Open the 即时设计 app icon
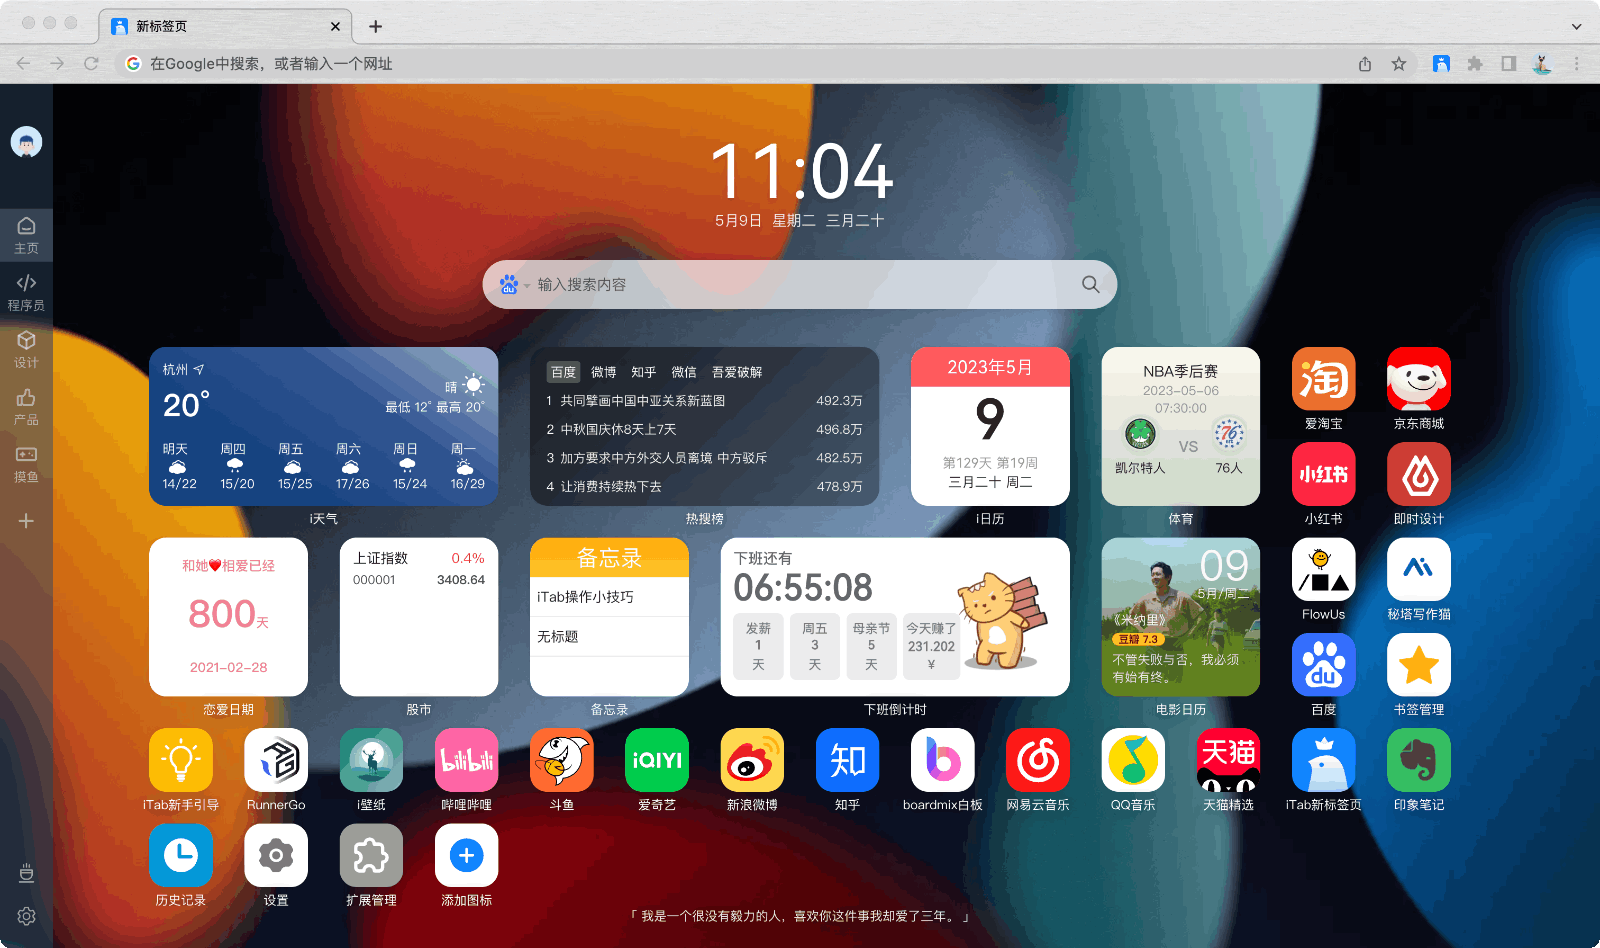Image resolution: width=1600 pixels, height=948 pixels. 1418,474
